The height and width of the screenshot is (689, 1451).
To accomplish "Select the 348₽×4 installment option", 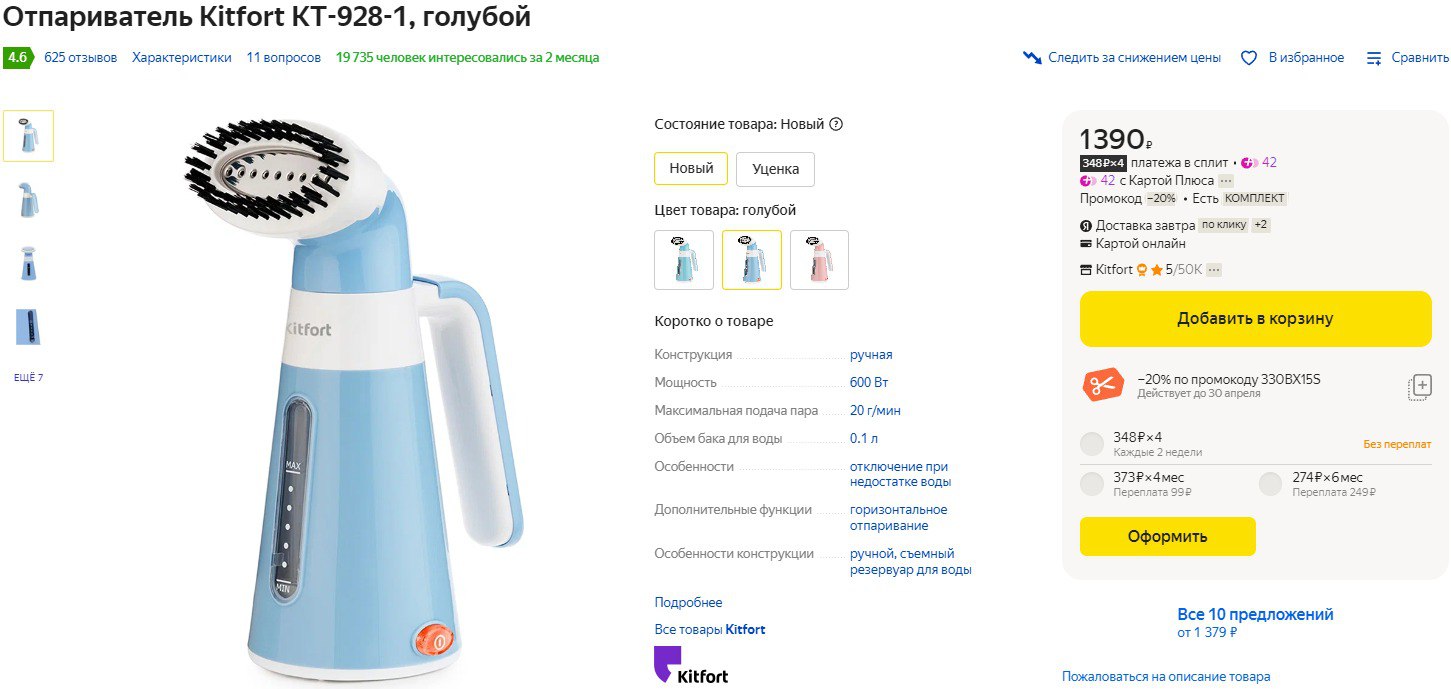I will pos(1092,444).
